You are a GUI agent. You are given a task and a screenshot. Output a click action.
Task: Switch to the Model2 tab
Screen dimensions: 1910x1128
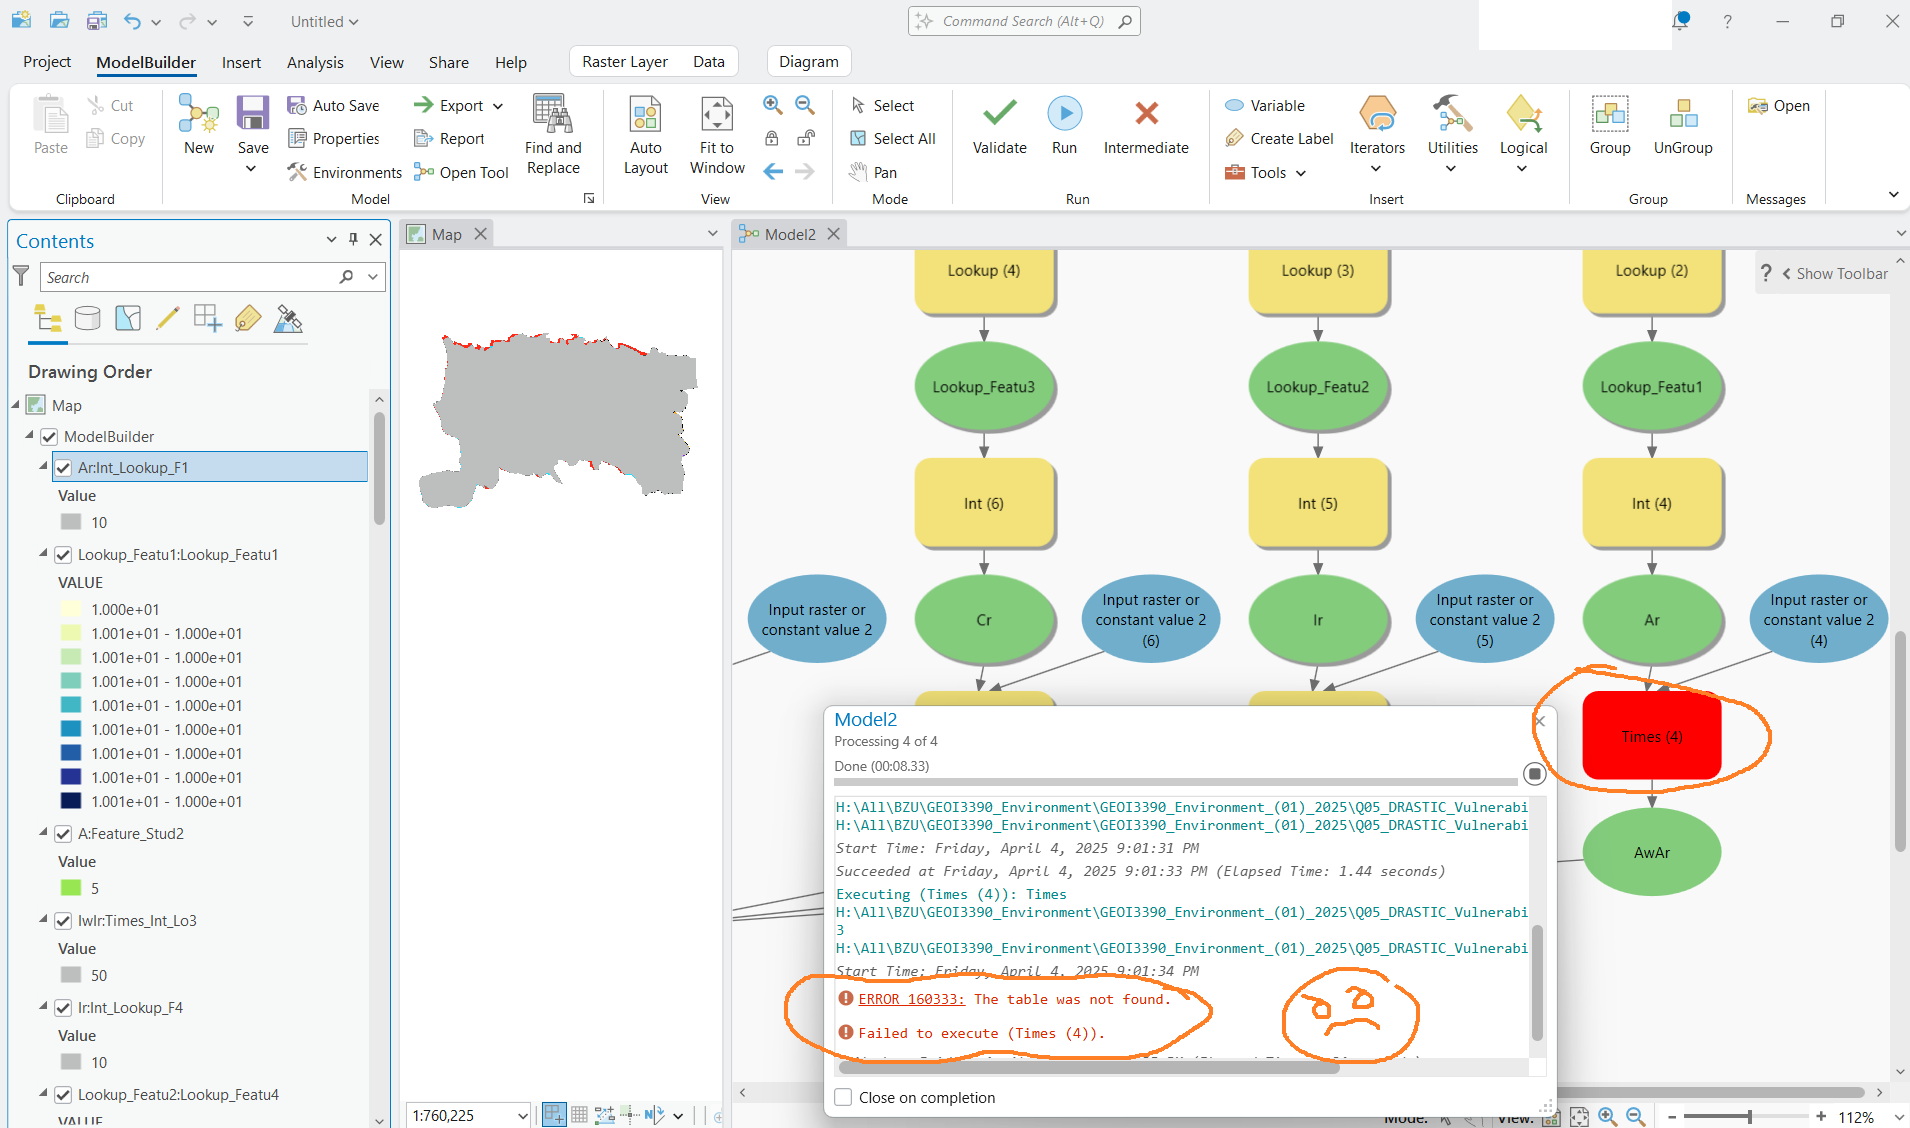click(789, 233)
